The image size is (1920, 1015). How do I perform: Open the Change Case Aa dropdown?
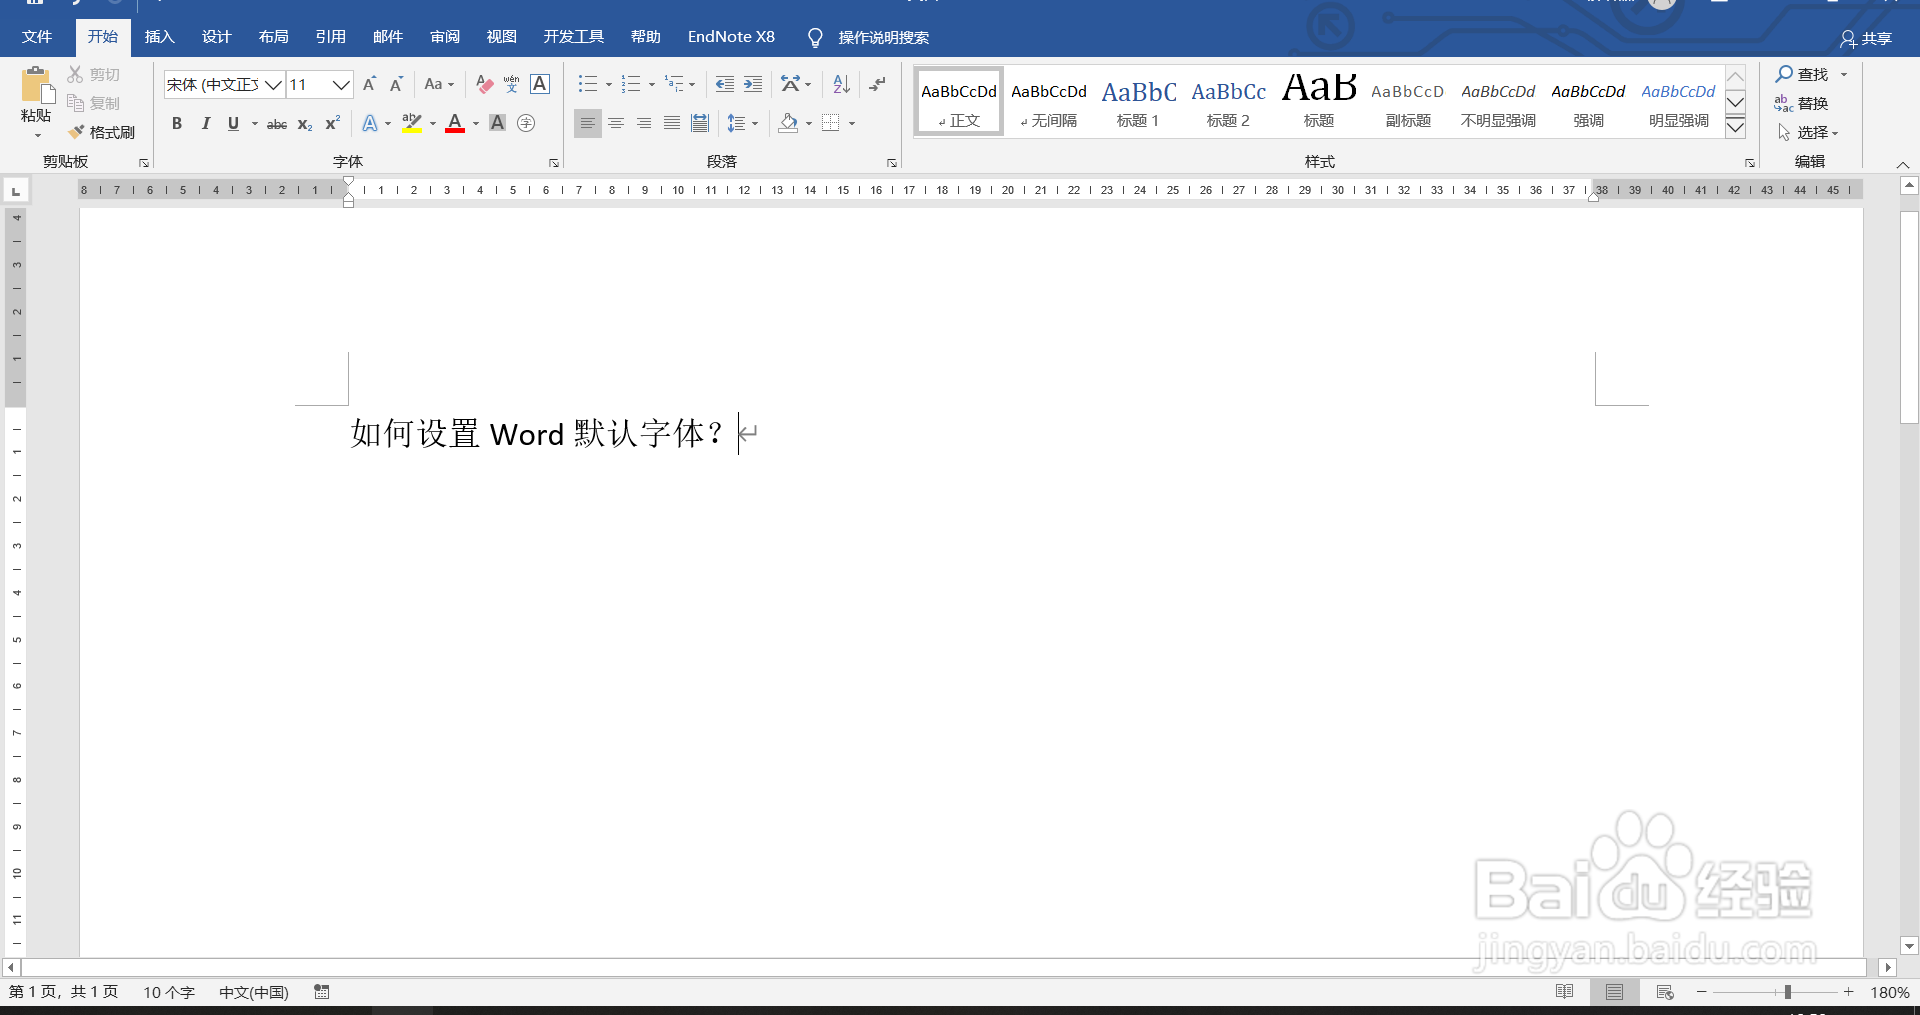(439, 84)
